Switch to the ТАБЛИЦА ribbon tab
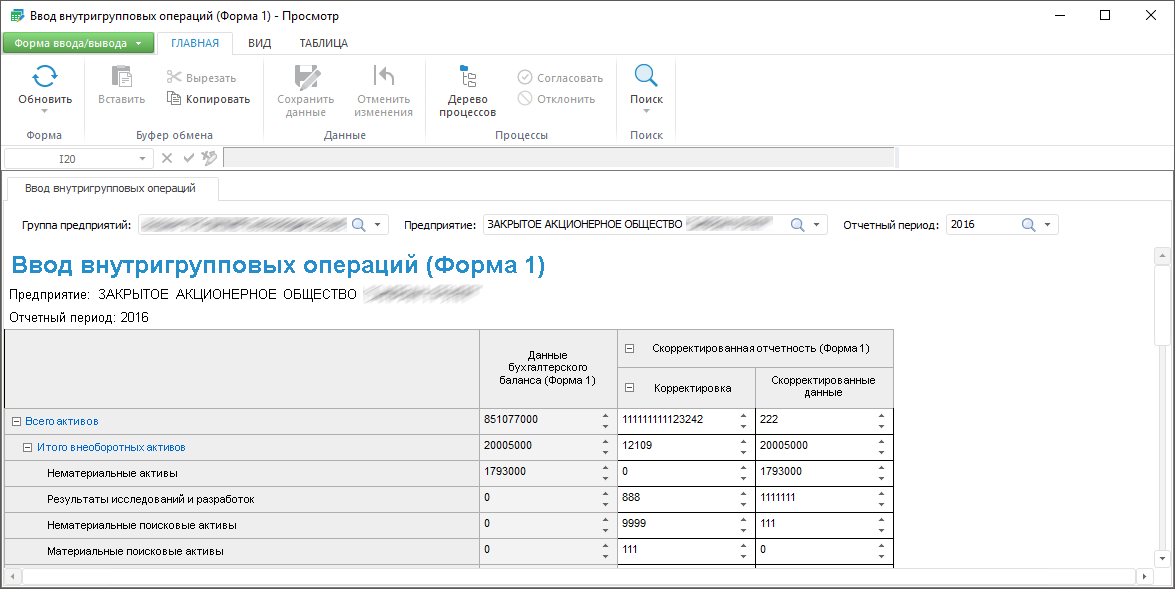This screenshot has height=589, width=1175. click(323, 43)
